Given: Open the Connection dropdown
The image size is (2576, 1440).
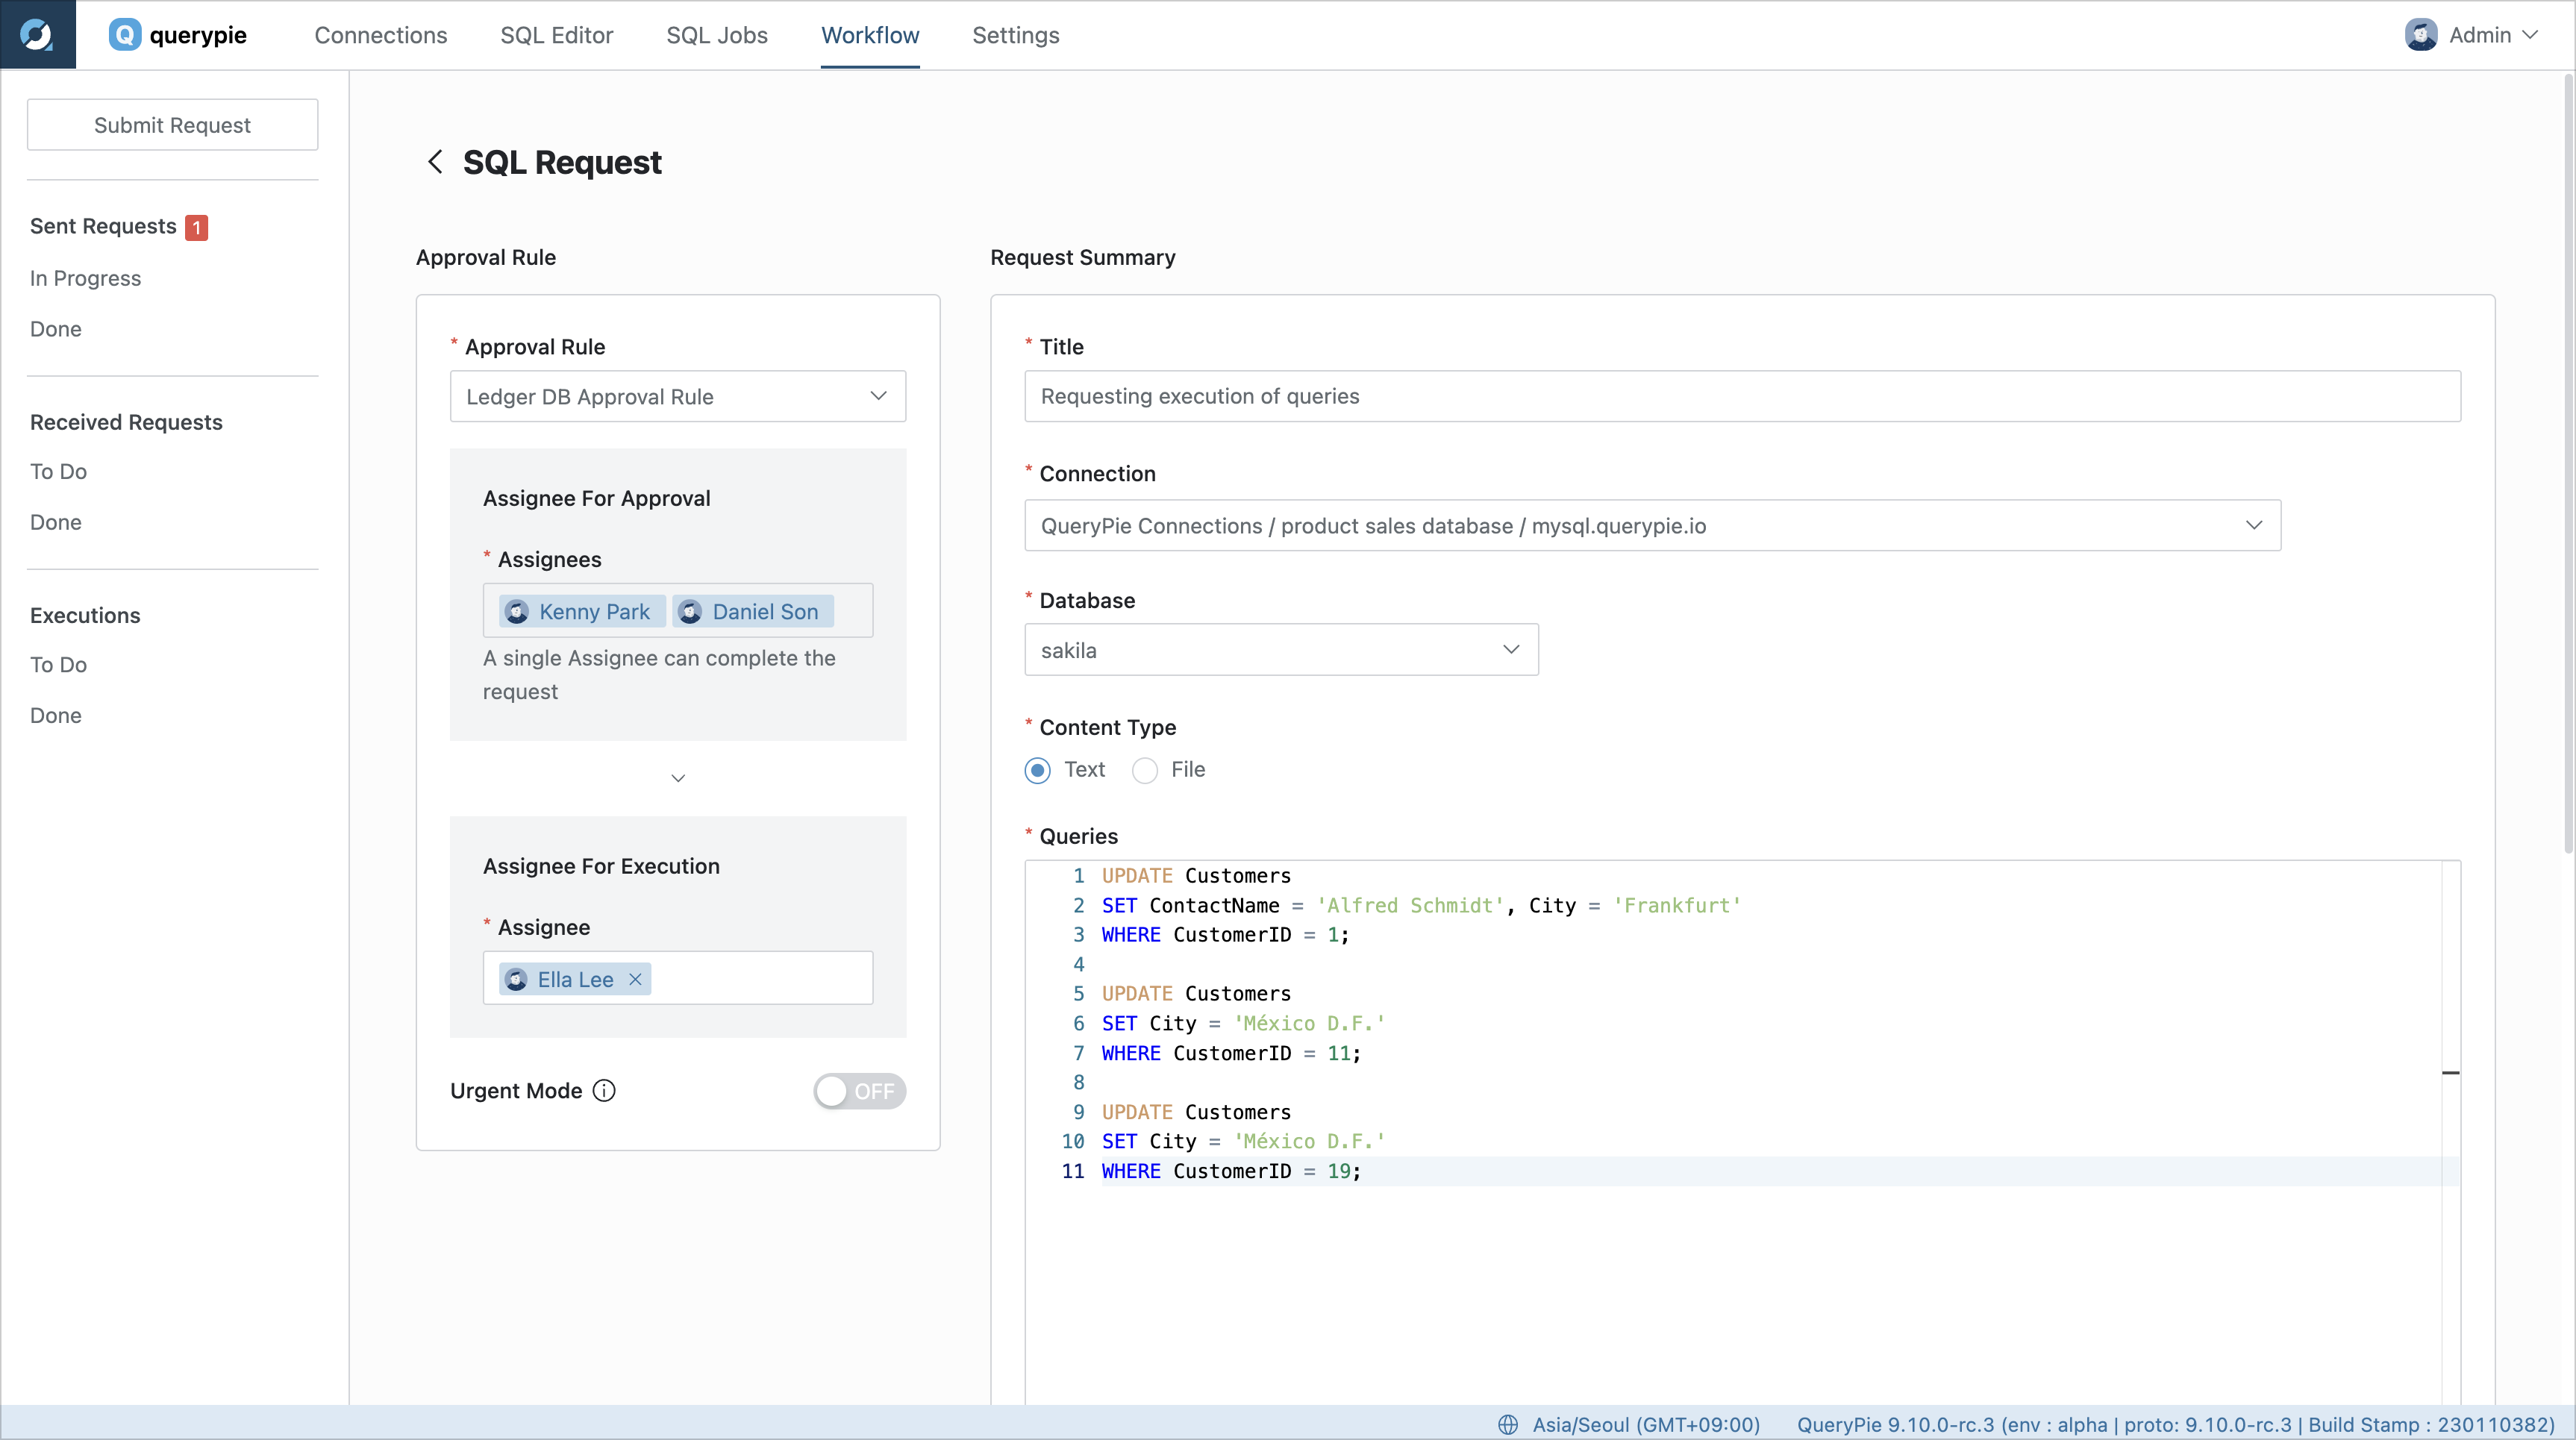Looking at the screenshot, I should coord(1652,525).
